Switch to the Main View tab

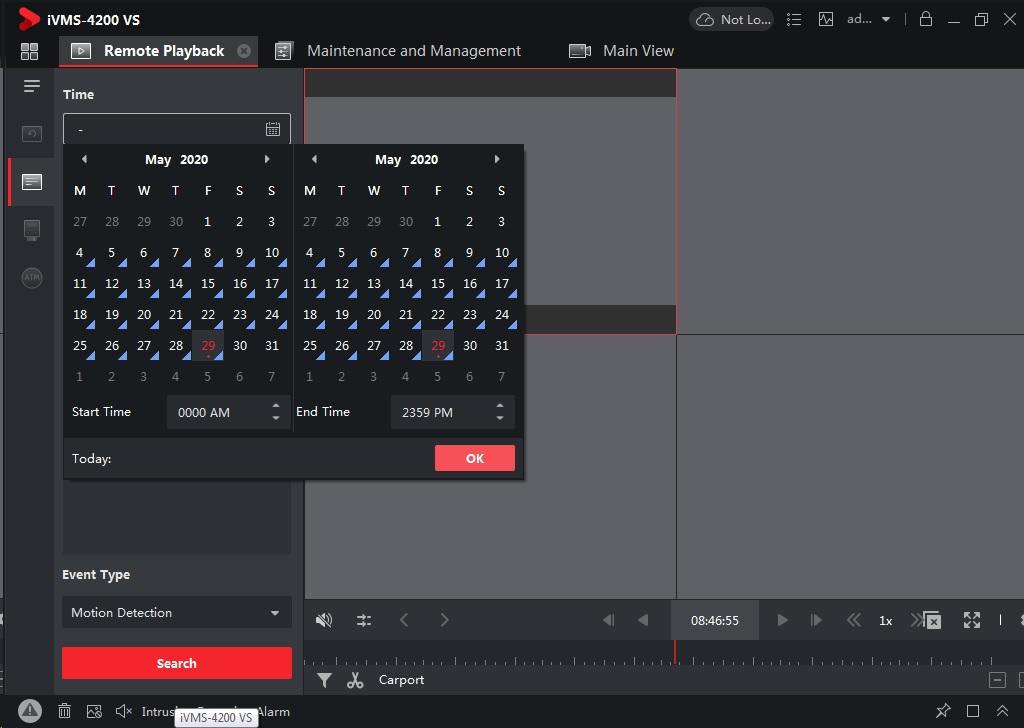click(637, 51)
